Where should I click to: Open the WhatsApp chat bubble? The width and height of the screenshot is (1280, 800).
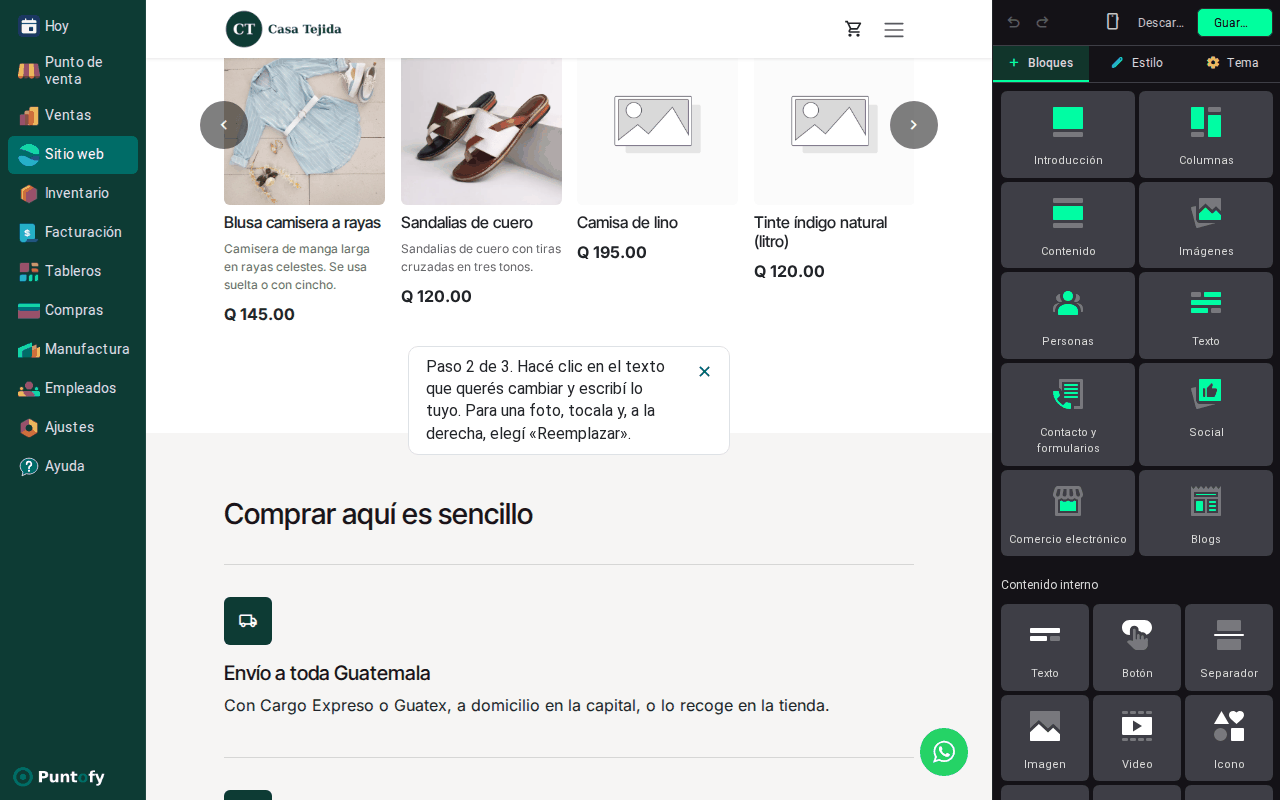click(944, 752)
